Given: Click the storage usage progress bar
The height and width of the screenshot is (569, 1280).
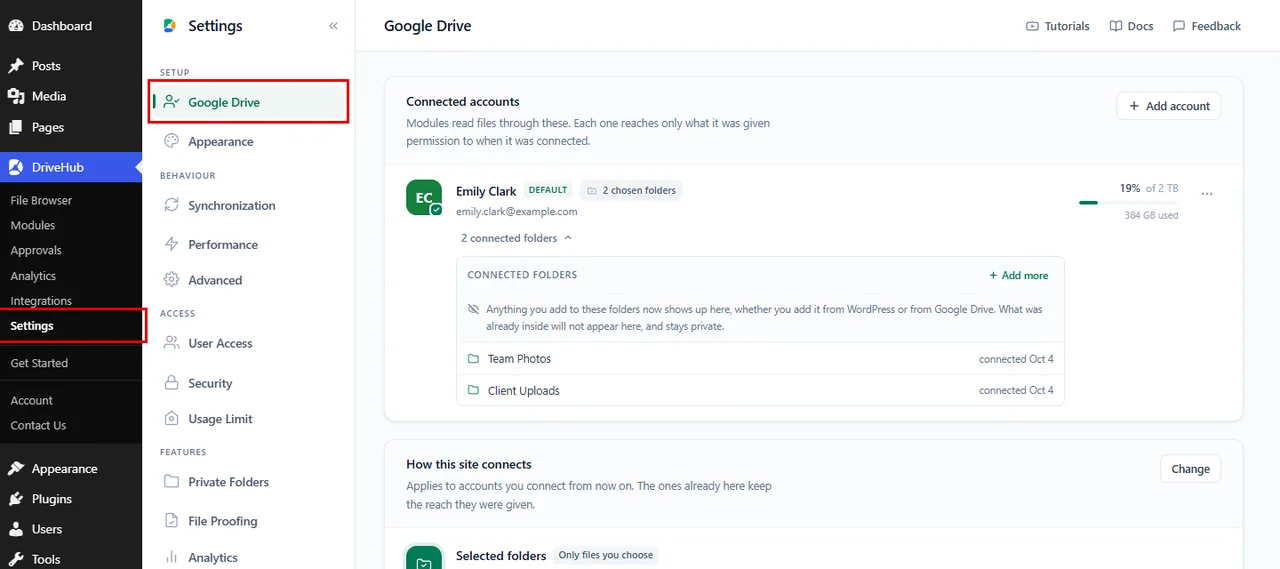Looking at the screenshot, I should (x=1128, y=203).
